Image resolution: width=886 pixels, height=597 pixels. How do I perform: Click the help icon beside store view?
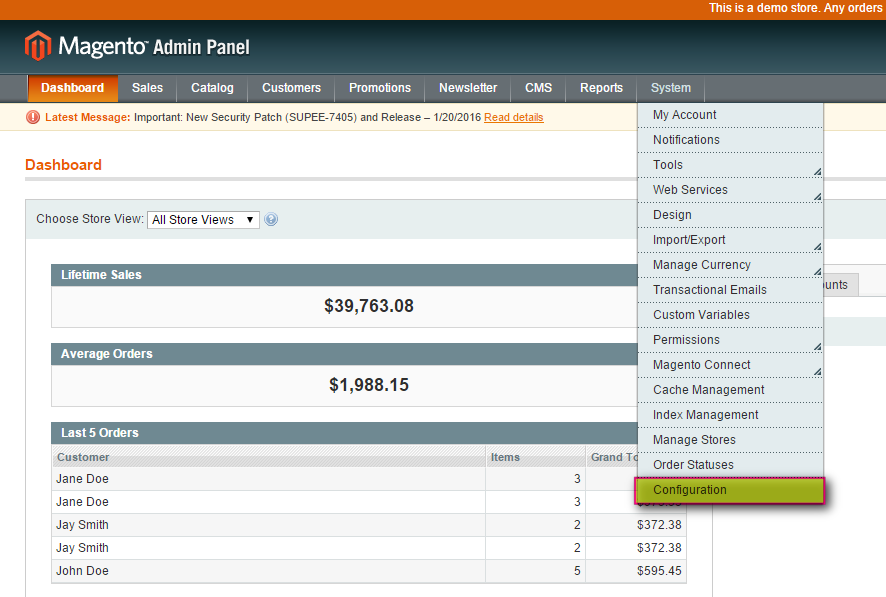point(271,220)
